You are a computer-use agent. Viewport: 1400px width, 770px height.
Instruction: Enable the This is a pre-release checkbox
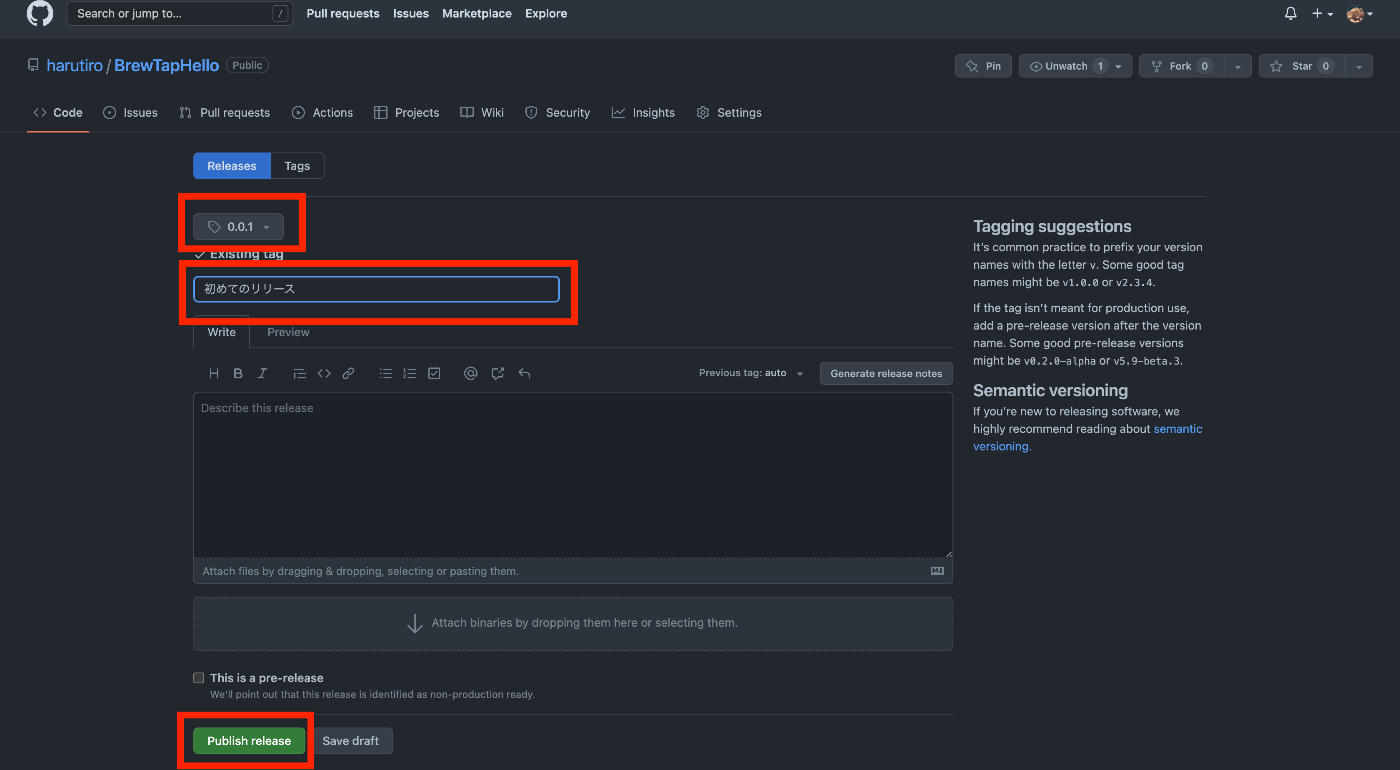tap(199, 678)
